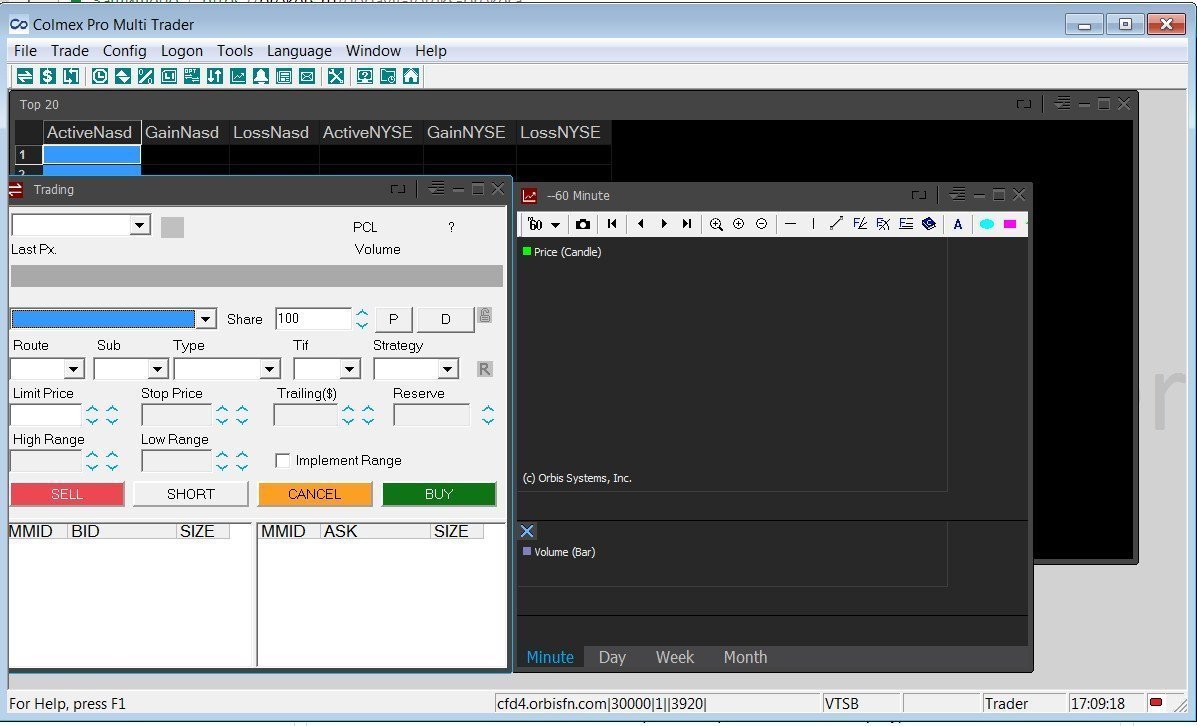Open the chart window toolbar icon
Screen dimensions: 1197x726
coord(237,76)
